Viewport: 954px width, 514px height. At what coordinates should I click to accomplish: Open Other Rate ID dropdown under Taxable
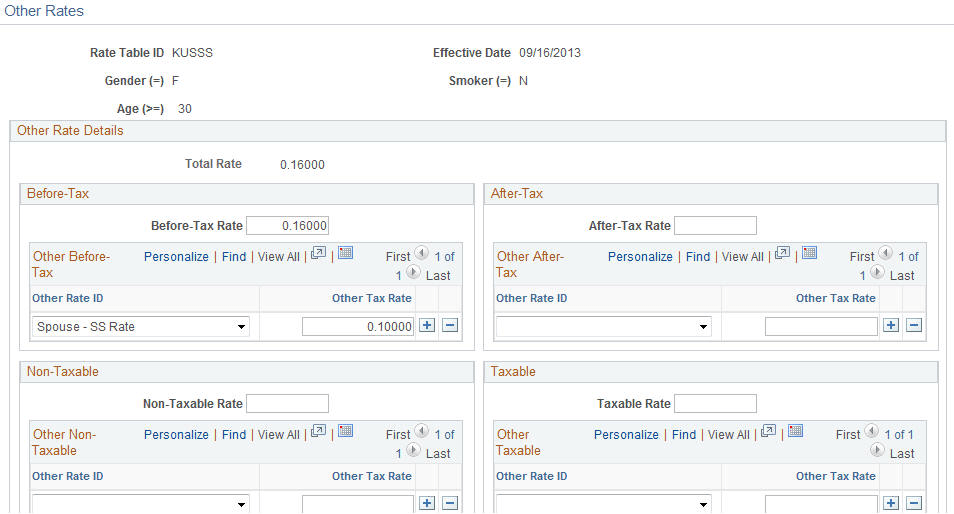coord(604,504)
